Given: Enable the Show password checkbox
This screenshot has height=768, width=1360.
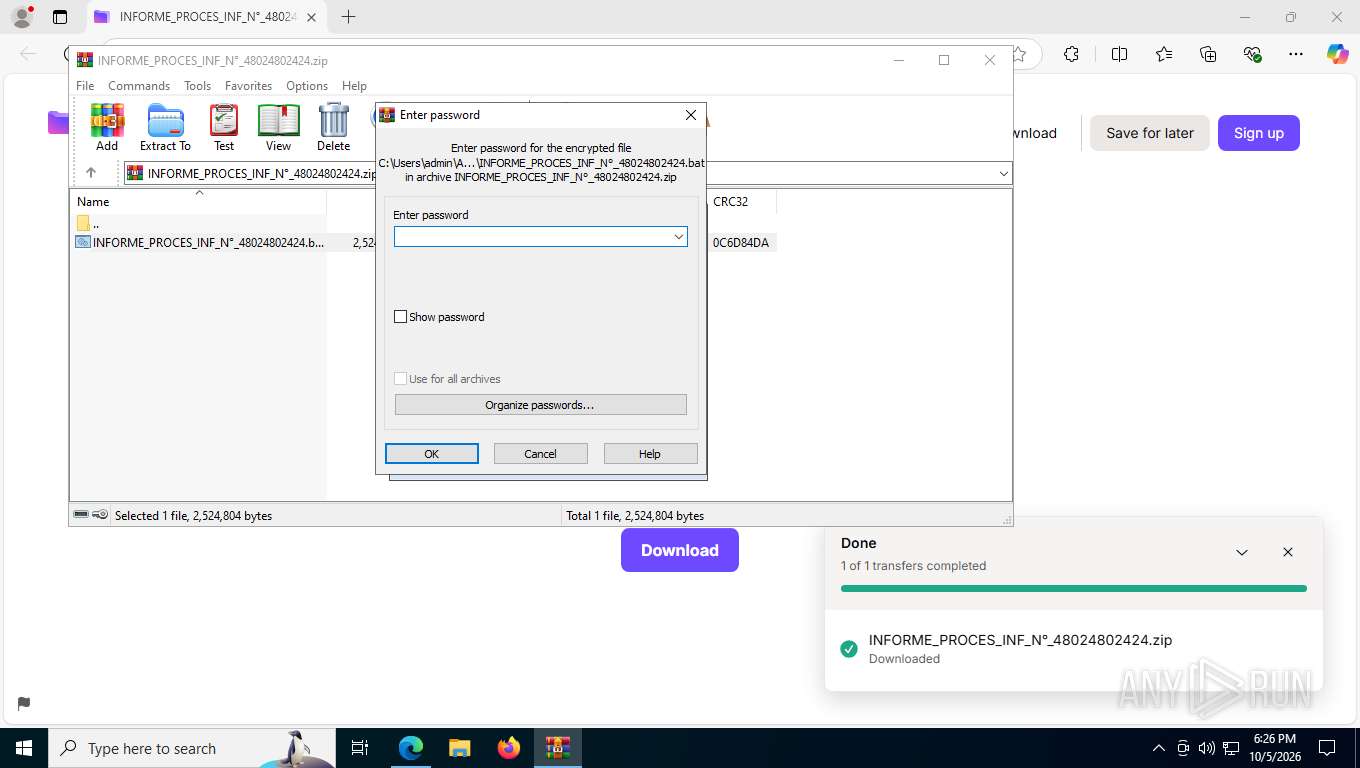Looking at the screenshot, I should point(401,317).
